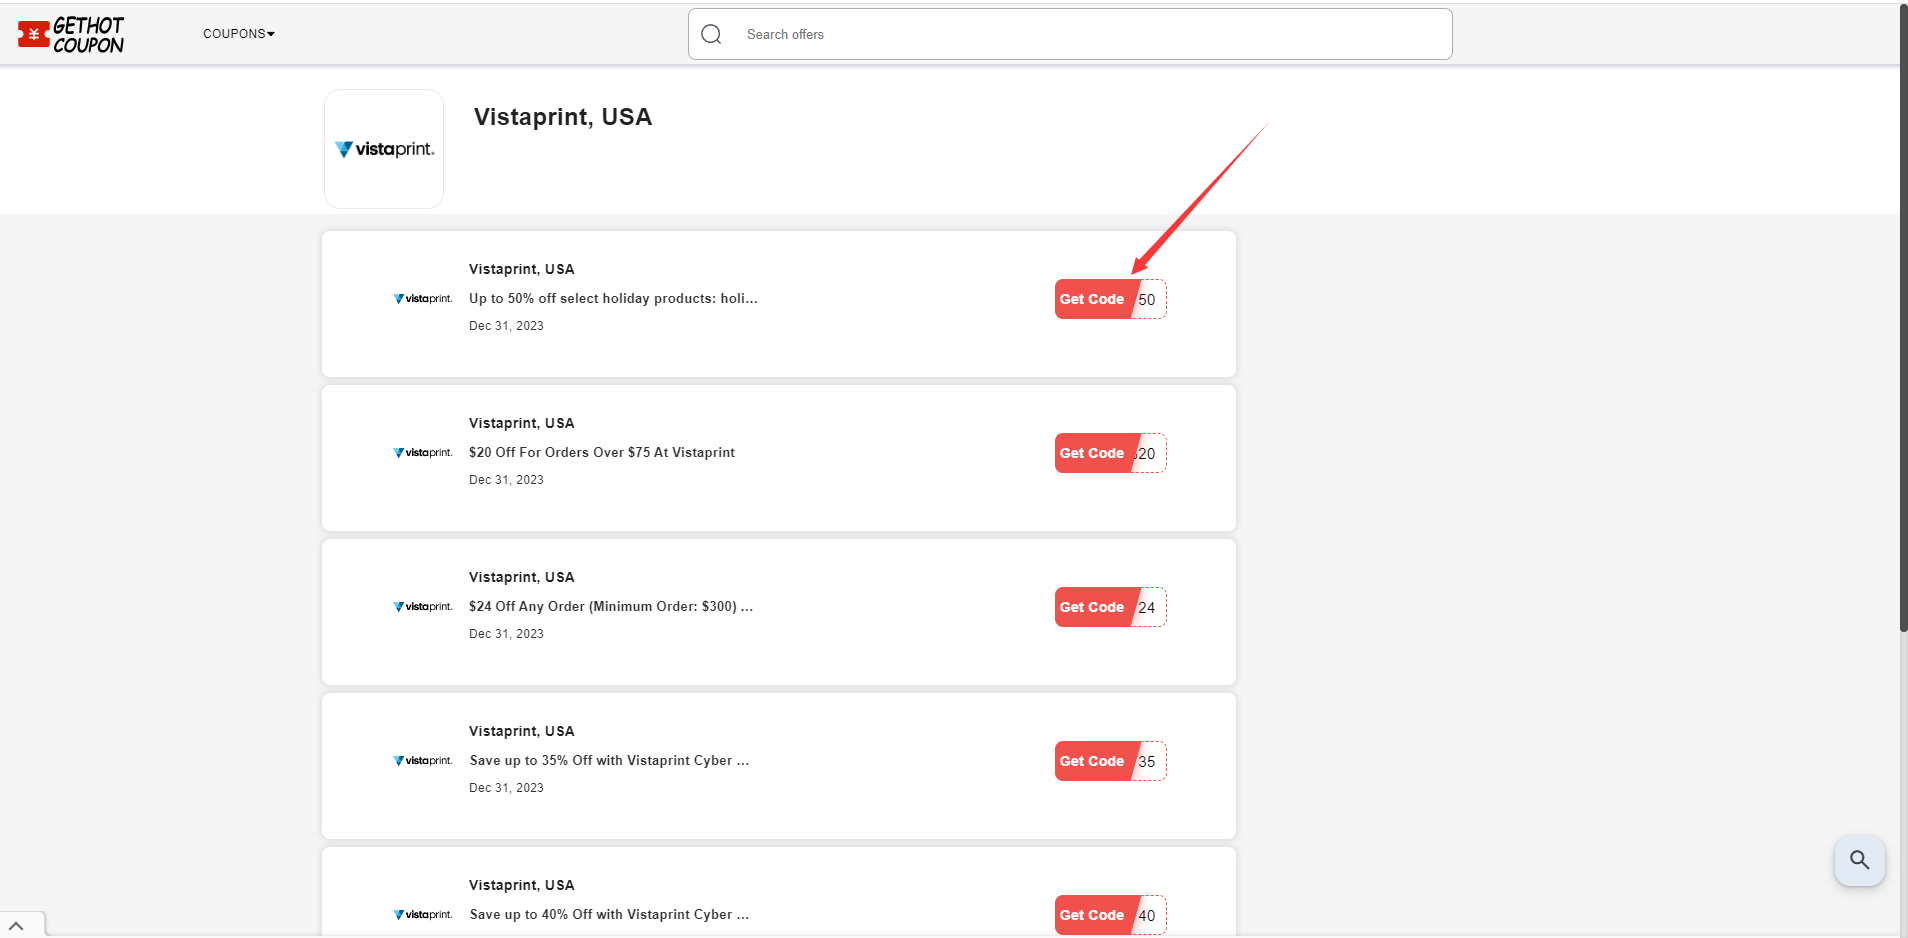
Task: Open the large Vistaprint store logo
Action: tap(384, 149)
